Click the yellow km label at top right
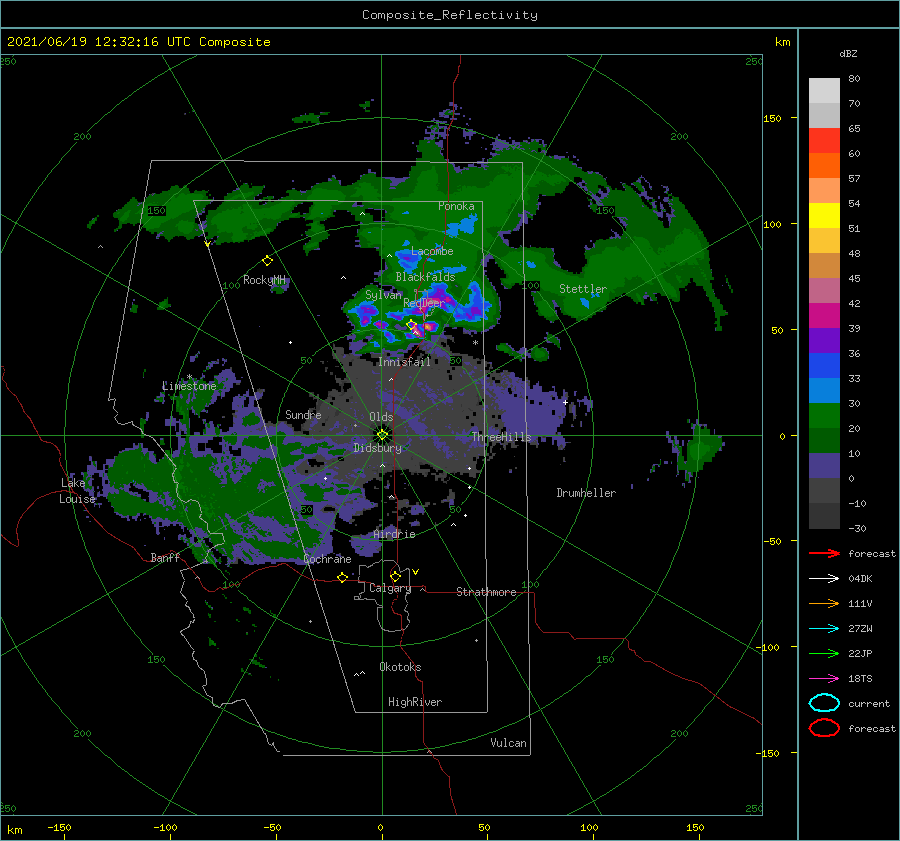The width and height of the screenshot is (900, 841). coord(782,42)
